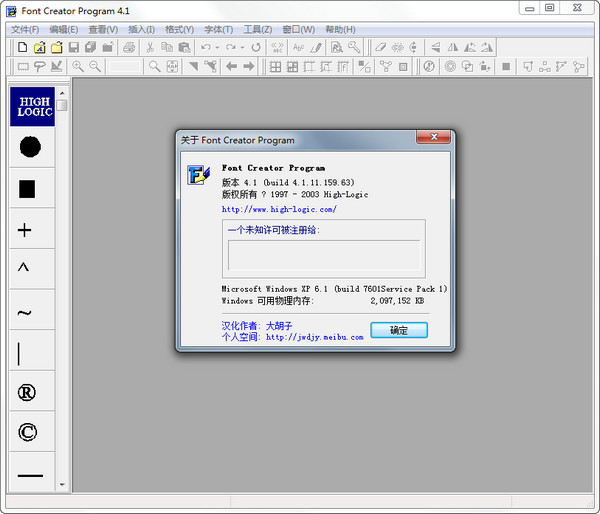Click the zoom out magnifier icon

point(95,66)
